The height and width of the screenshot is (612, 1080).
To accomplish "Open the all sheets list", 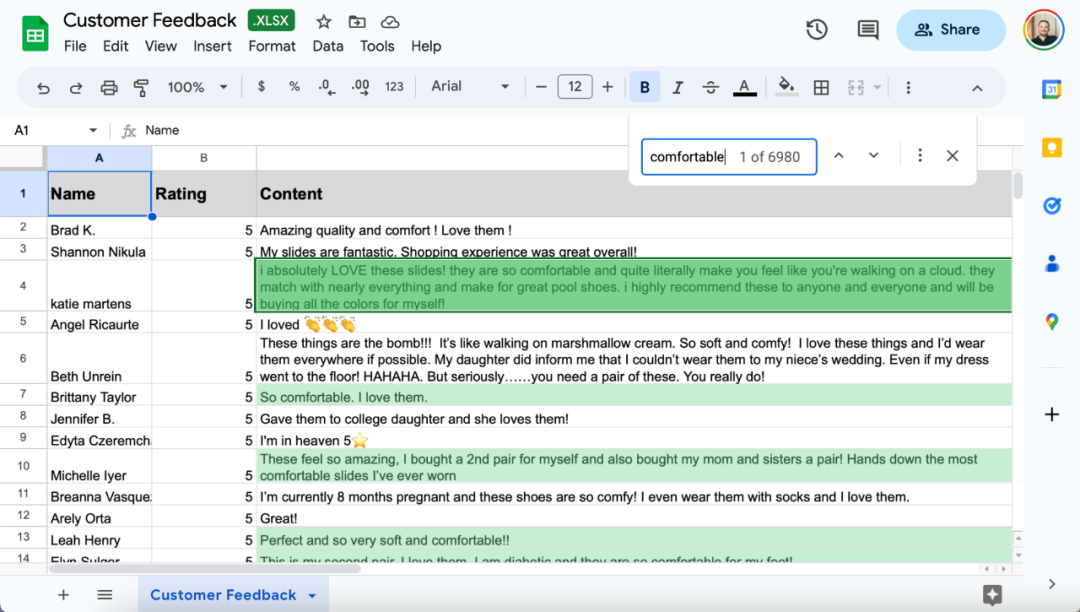I will tap(105, 595).
